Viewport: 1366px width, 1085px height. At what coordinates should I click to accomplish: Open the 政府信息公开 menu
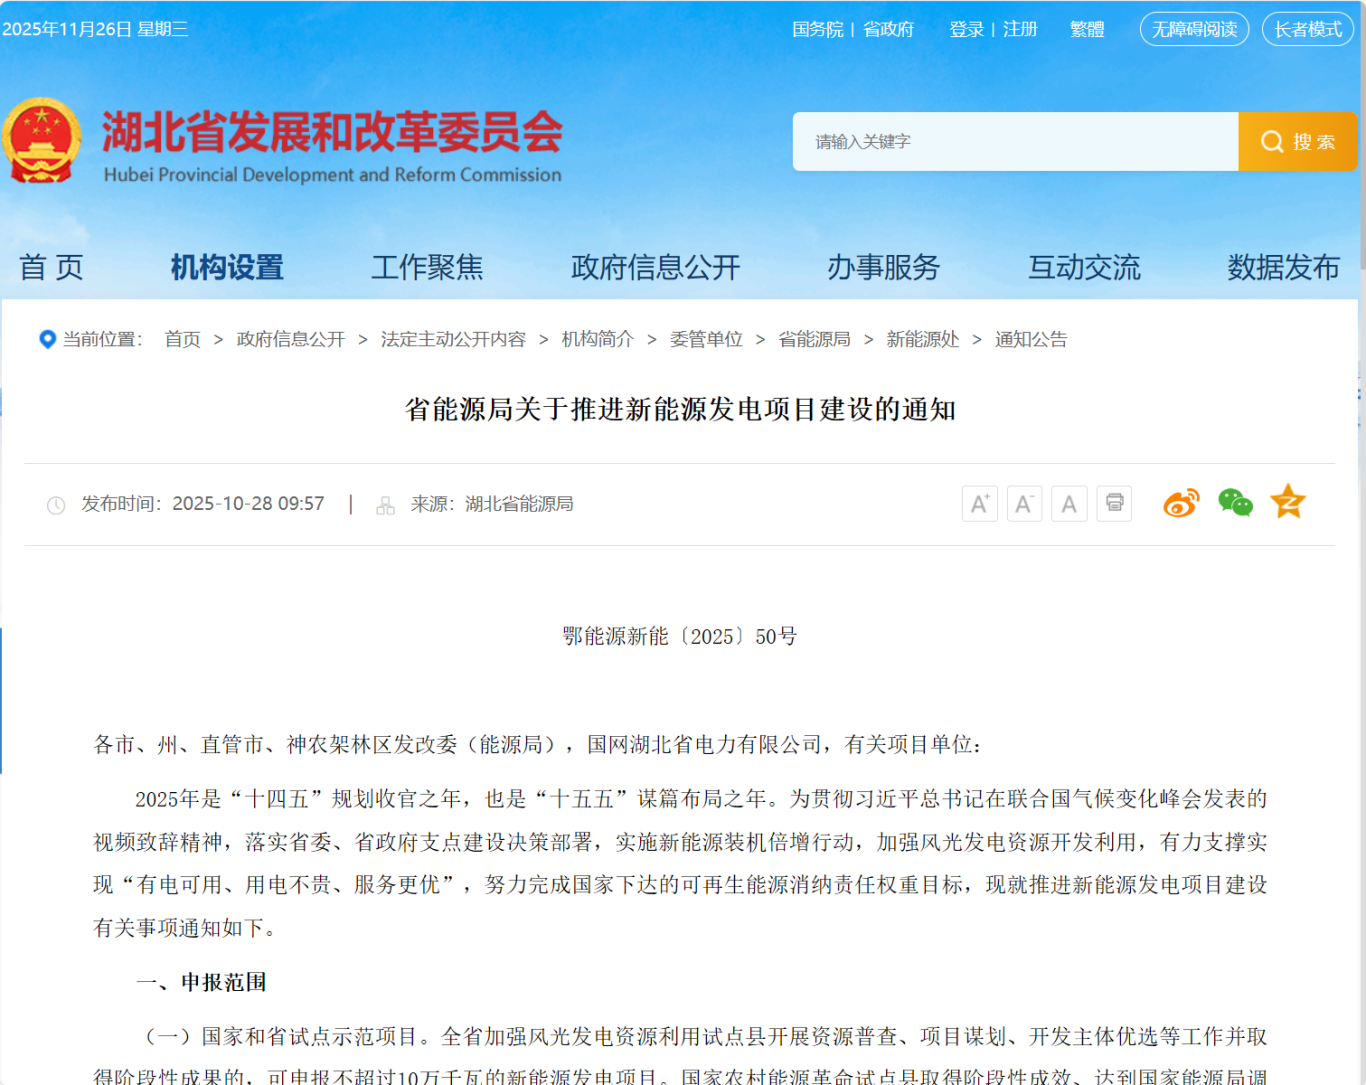655,267
